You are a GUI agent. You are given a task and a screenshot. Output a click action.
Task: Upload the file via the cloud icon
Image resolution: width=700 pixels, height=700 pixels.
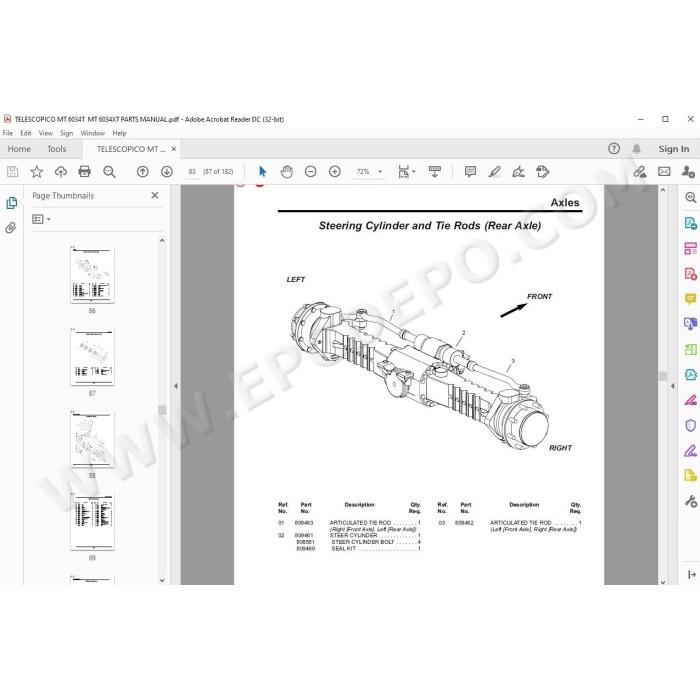coord(61,171)
